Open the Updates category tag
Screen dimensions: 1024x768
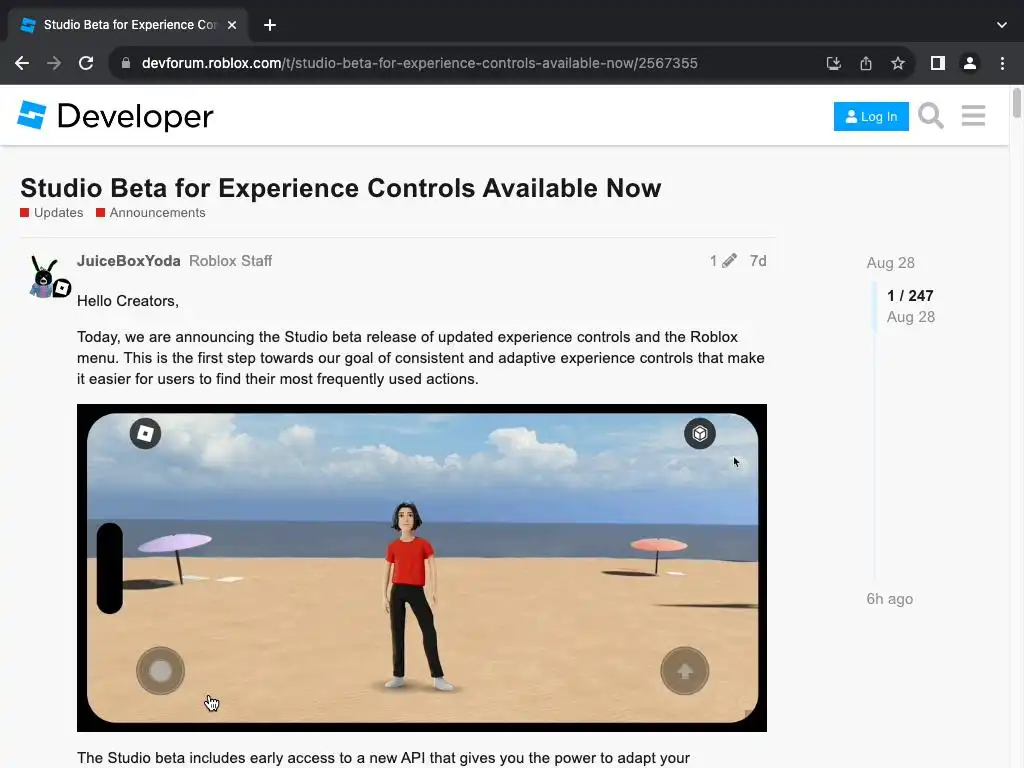52,213
